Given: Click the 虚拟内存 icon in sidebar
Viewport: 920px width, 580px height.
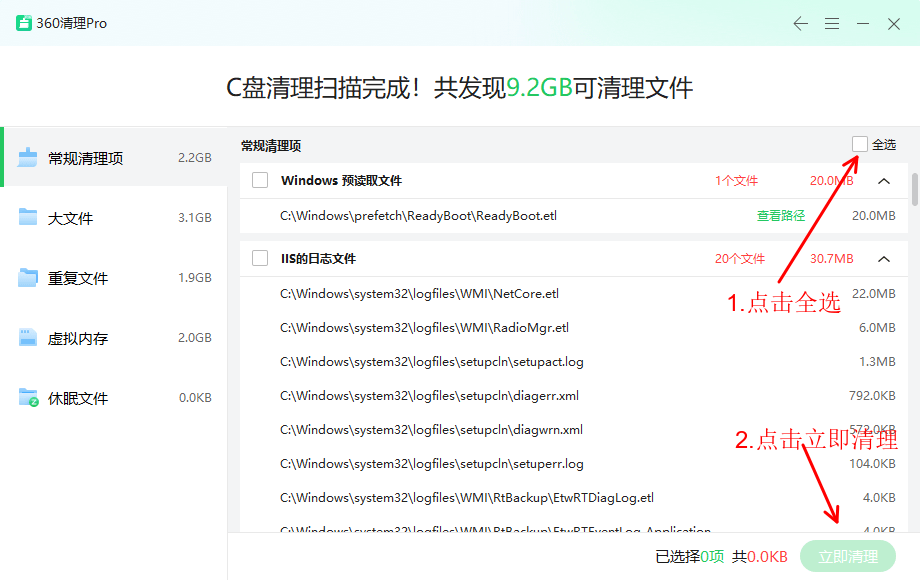Looking at the screenshot, I should (x=28, y=338).
